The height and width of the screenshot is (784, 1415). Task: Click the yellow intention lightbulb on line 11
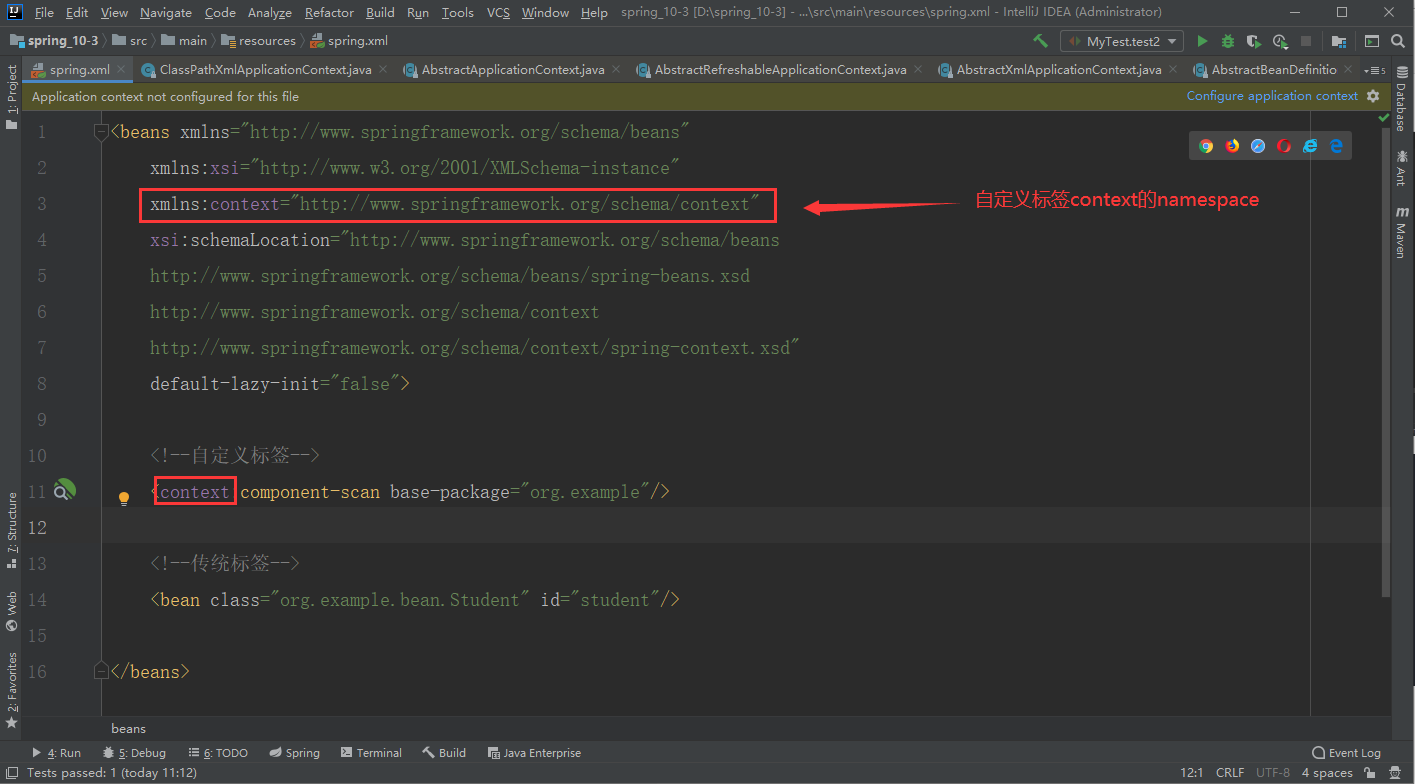pyautogui.click(x=124, y=498)
